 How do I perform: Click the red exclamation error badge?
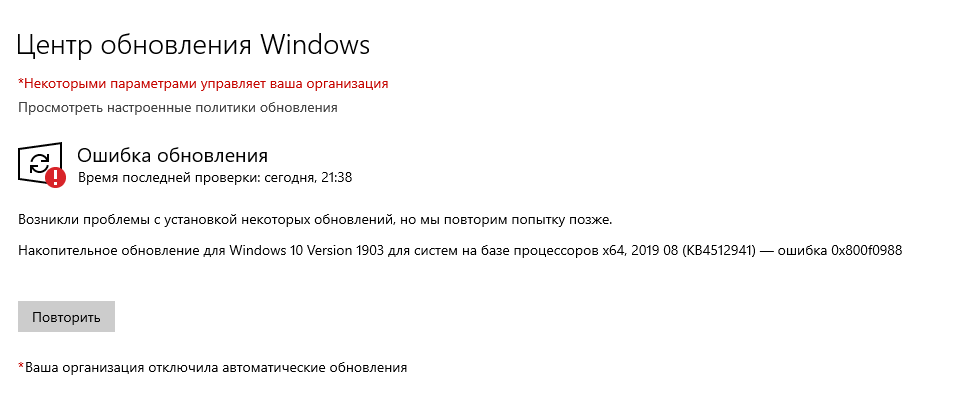pos(56,177)
